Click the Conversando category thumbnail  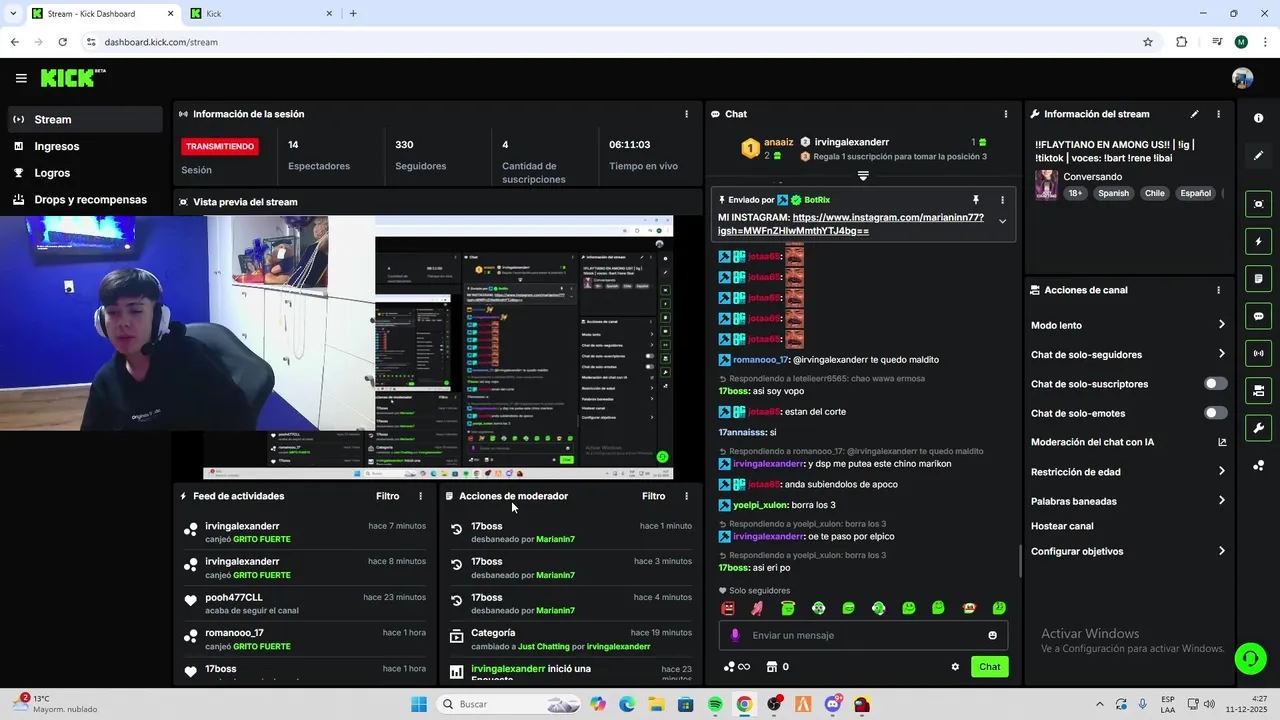coord(1046,185)
